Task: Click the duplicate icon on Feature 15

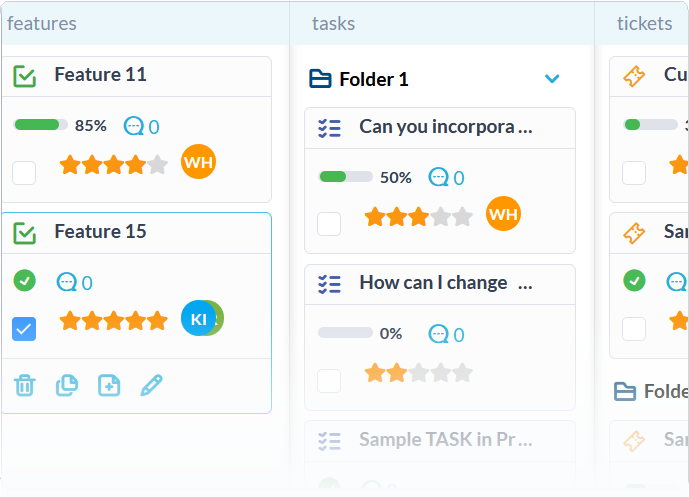Action: coord(67,386)
